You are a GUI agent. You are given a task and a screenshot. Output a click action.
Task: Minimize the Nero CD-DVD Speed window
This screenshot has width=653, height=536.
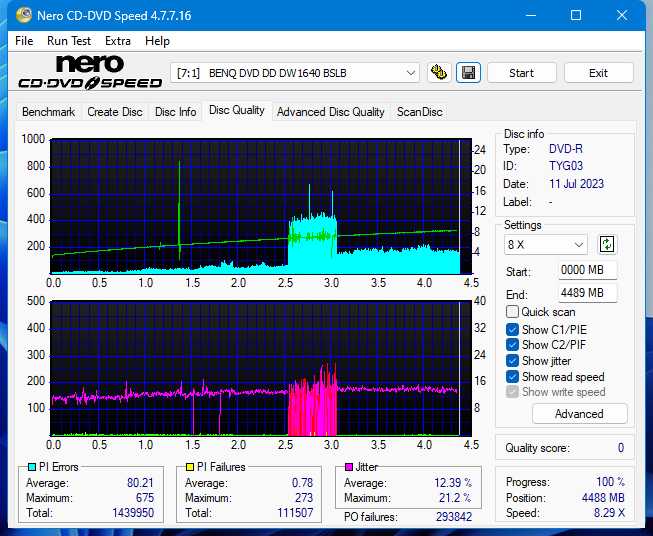coord(531,15)
